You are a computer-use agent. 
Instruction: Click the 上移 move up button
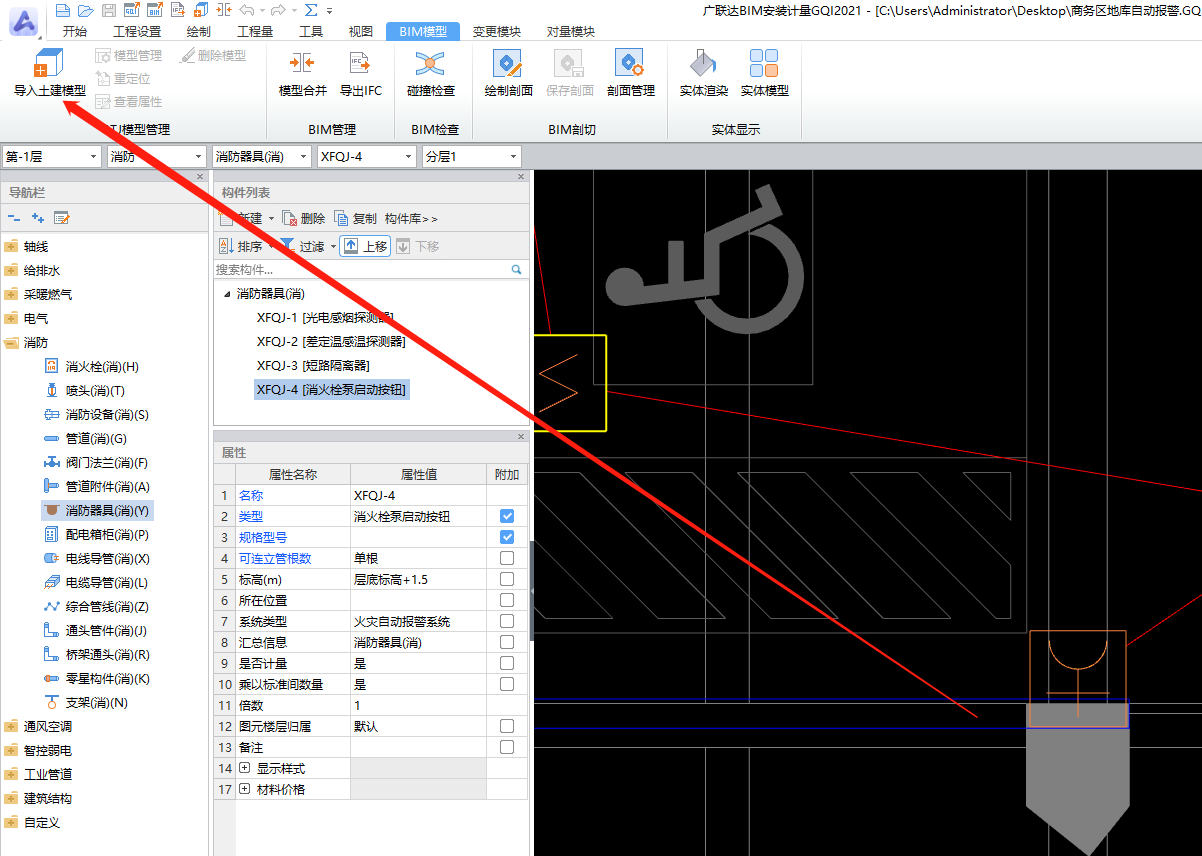click(x=365, y=246)
